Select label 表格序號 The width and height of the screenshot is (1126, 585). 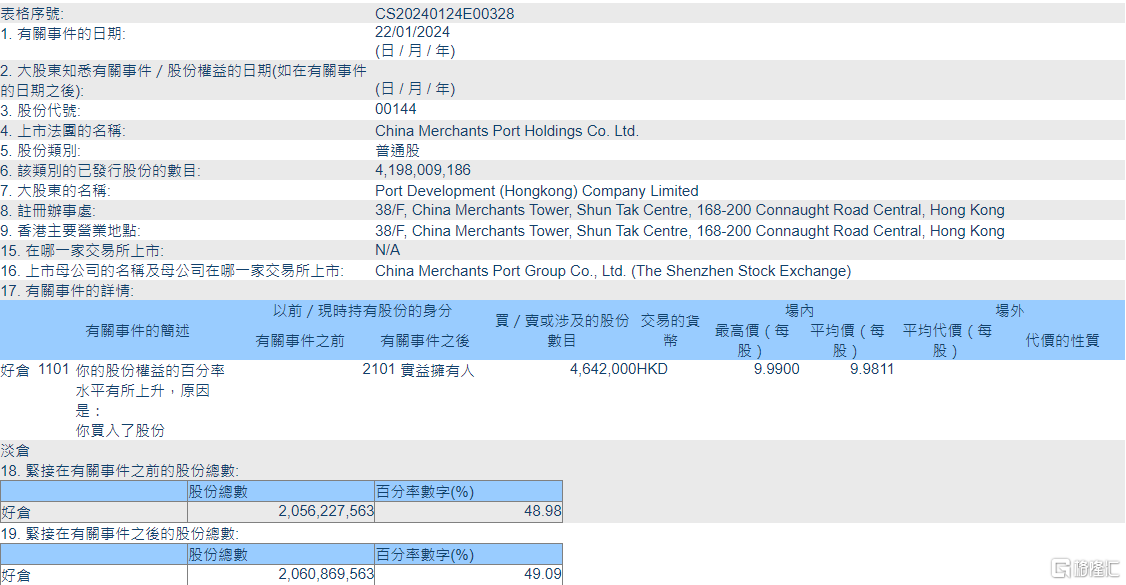32,14
